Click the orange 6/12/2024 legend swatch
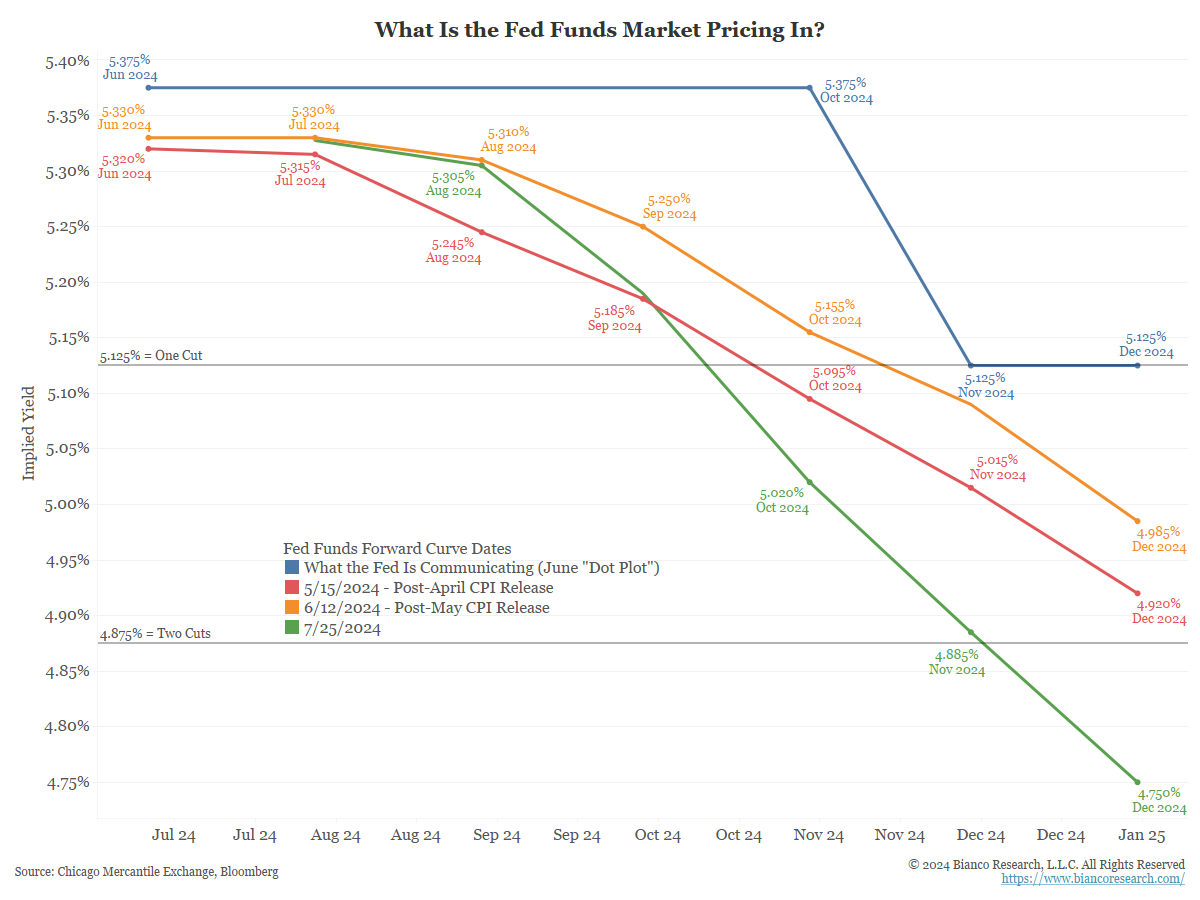1200x900 pixels. [292, 608]
